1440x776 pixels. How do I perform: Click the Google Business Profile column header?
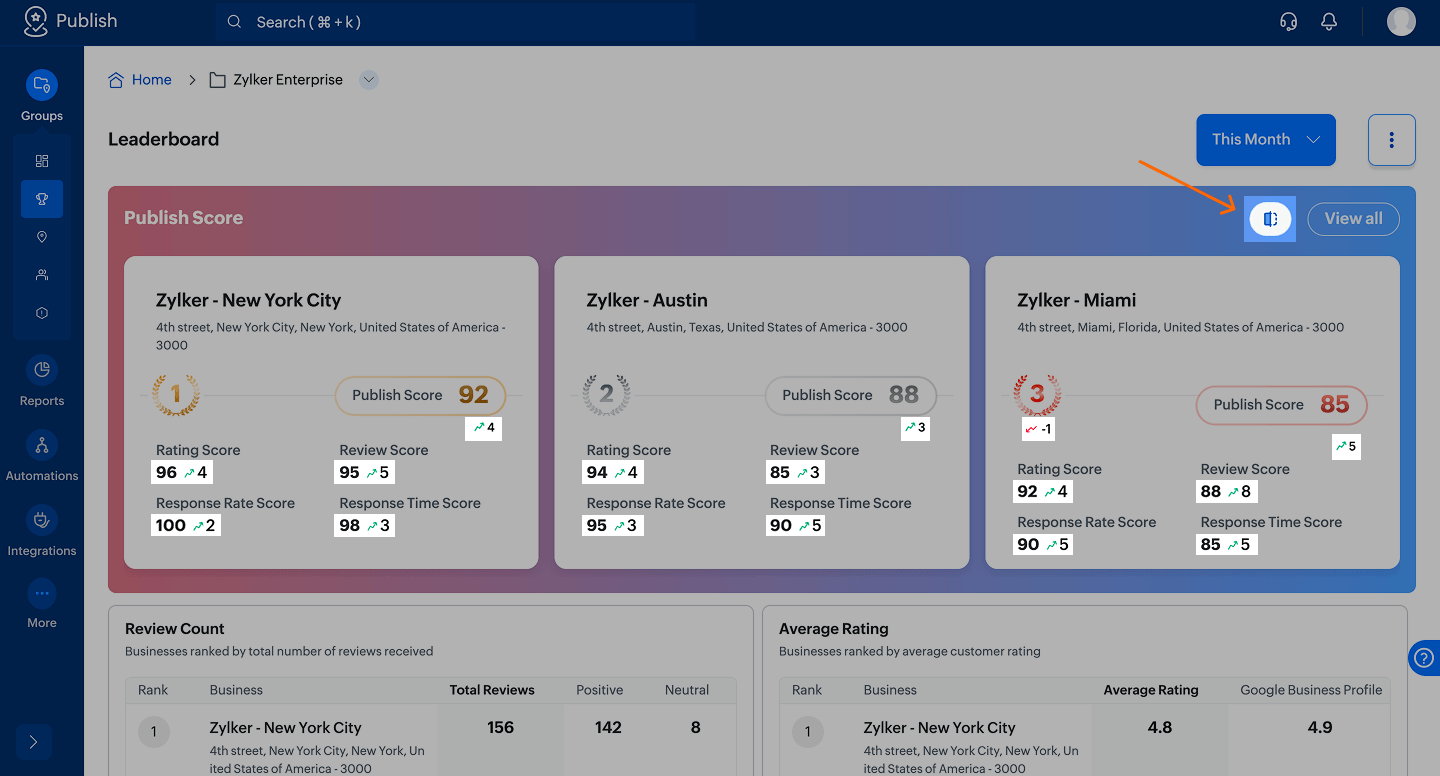pyautogui.click(x=1312, y=690)
